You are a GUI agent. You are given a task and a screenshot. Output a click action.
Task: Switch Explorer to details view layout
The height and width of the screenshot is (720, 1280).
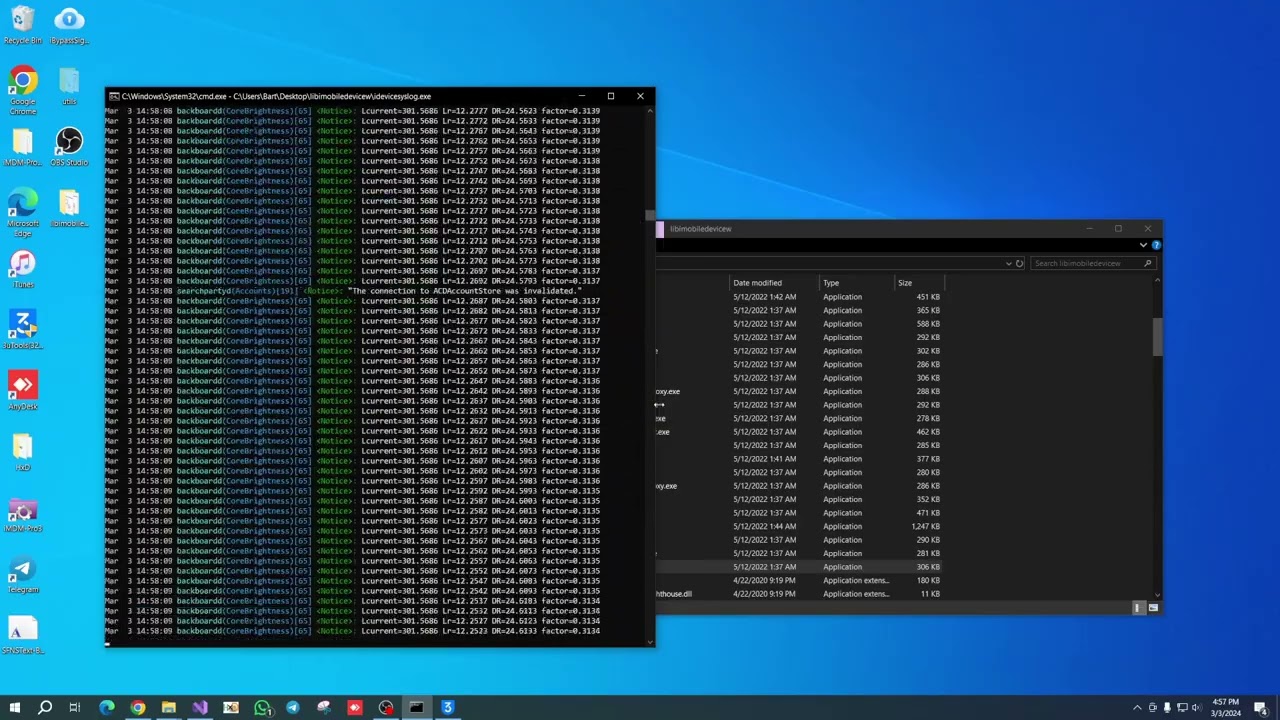pos(1137,608)
